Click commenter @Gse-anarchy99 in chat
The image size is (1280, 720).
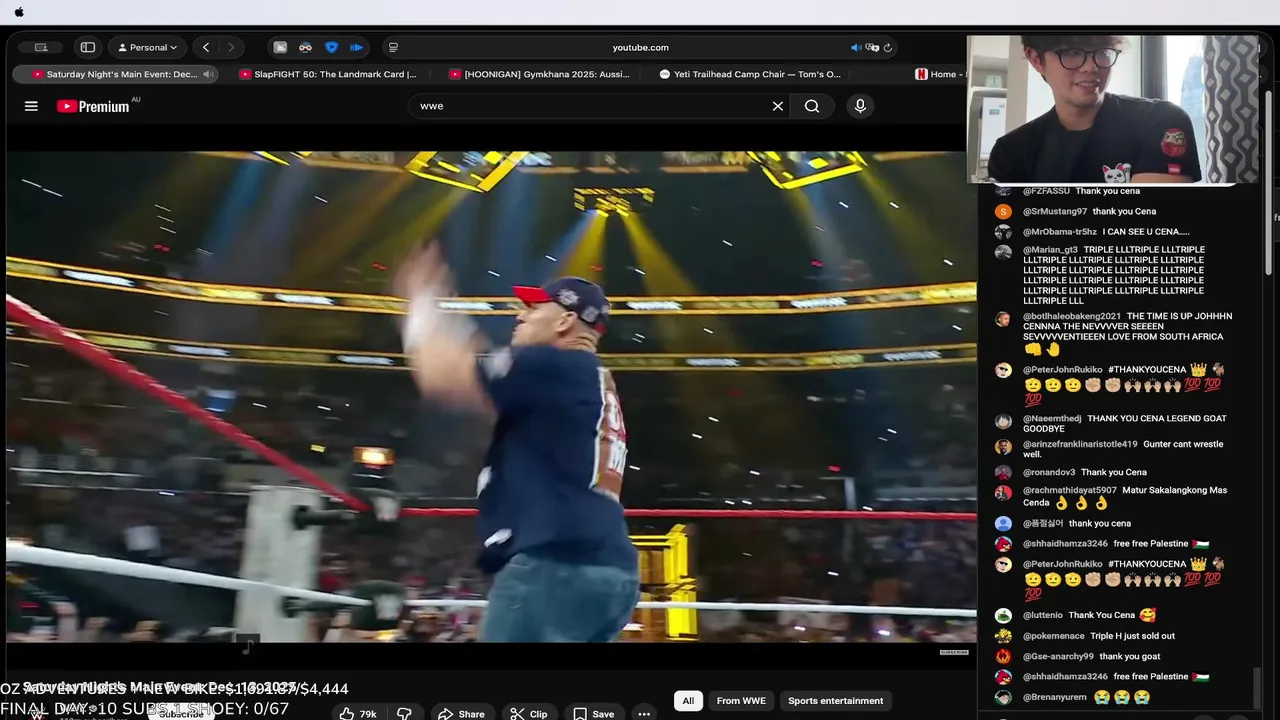click(1058, 657)
